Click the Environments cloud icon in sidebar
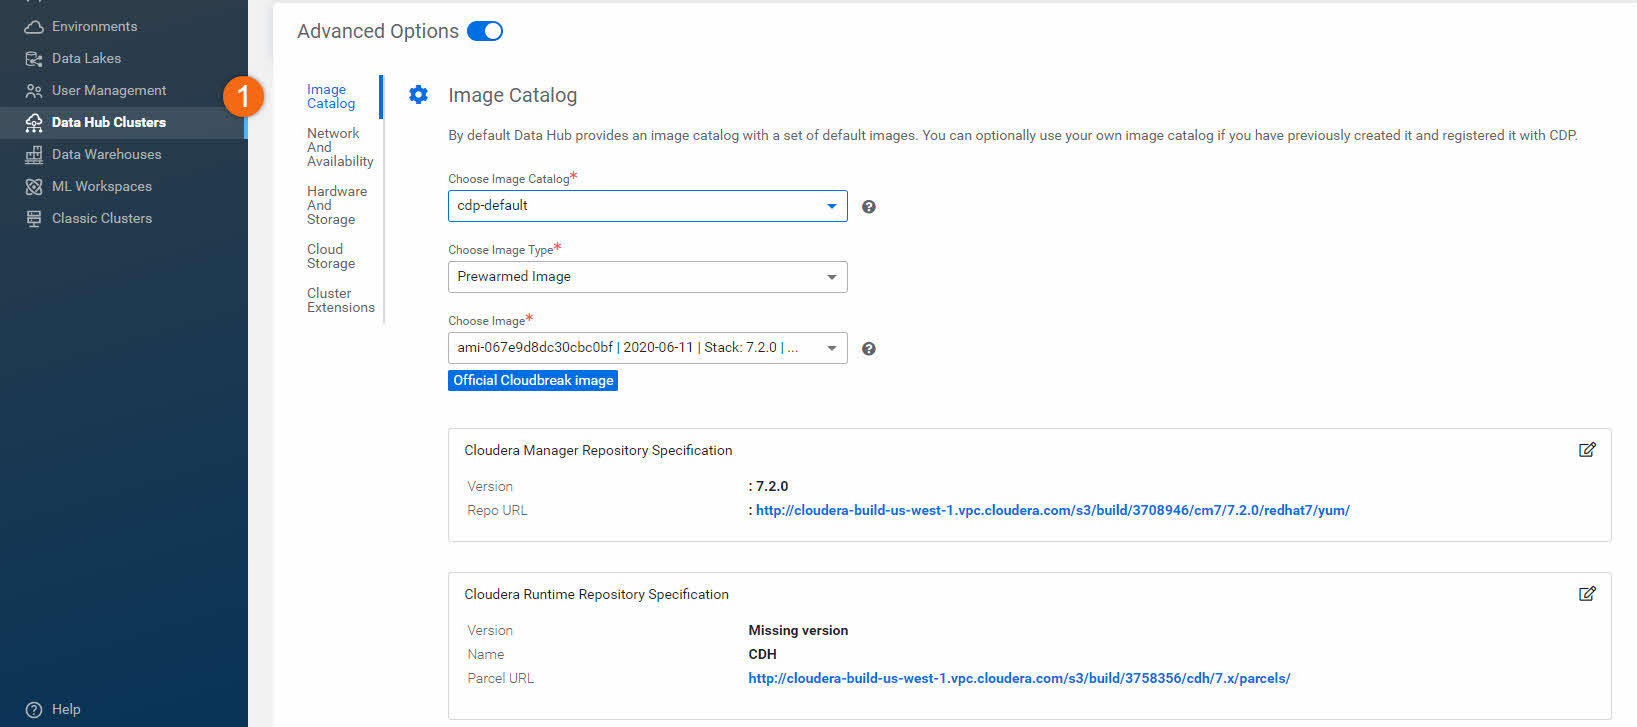1637x727 pixels. point(34,27)
